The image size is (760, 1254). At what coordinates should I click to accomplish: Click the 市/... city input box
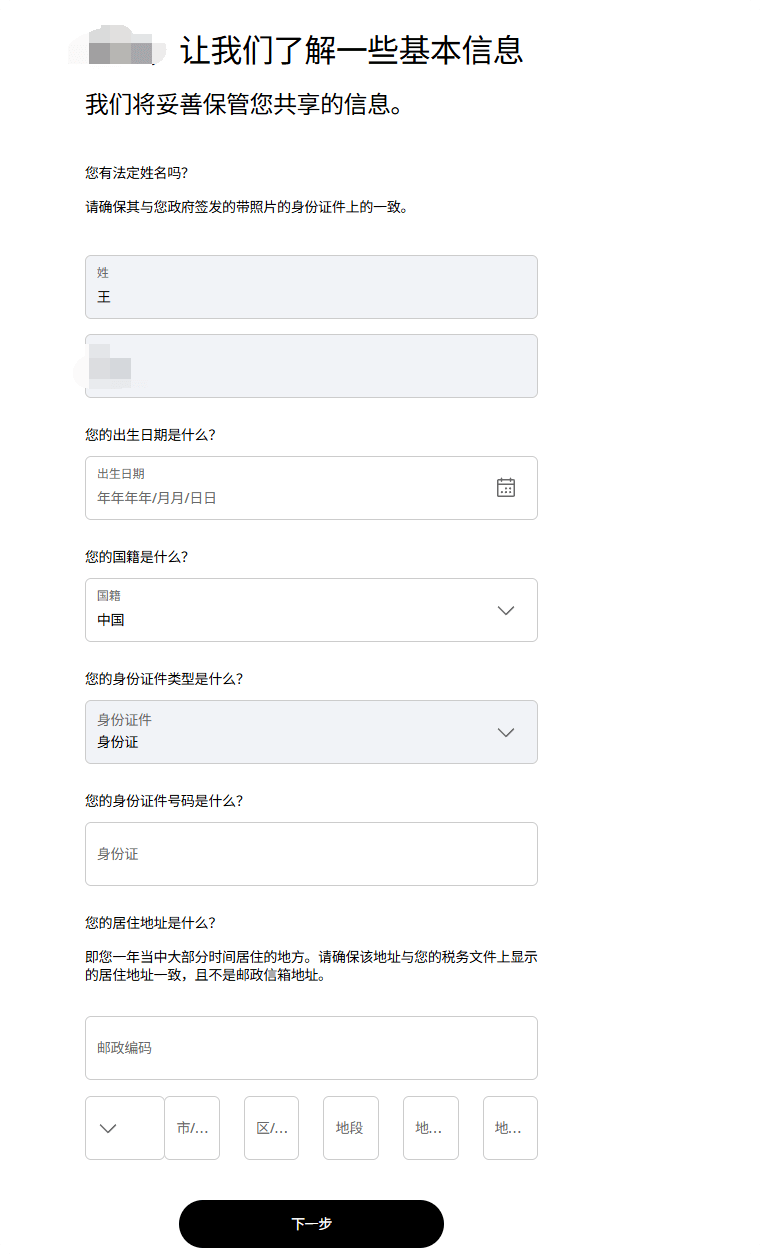click(x=192, y=1128)
